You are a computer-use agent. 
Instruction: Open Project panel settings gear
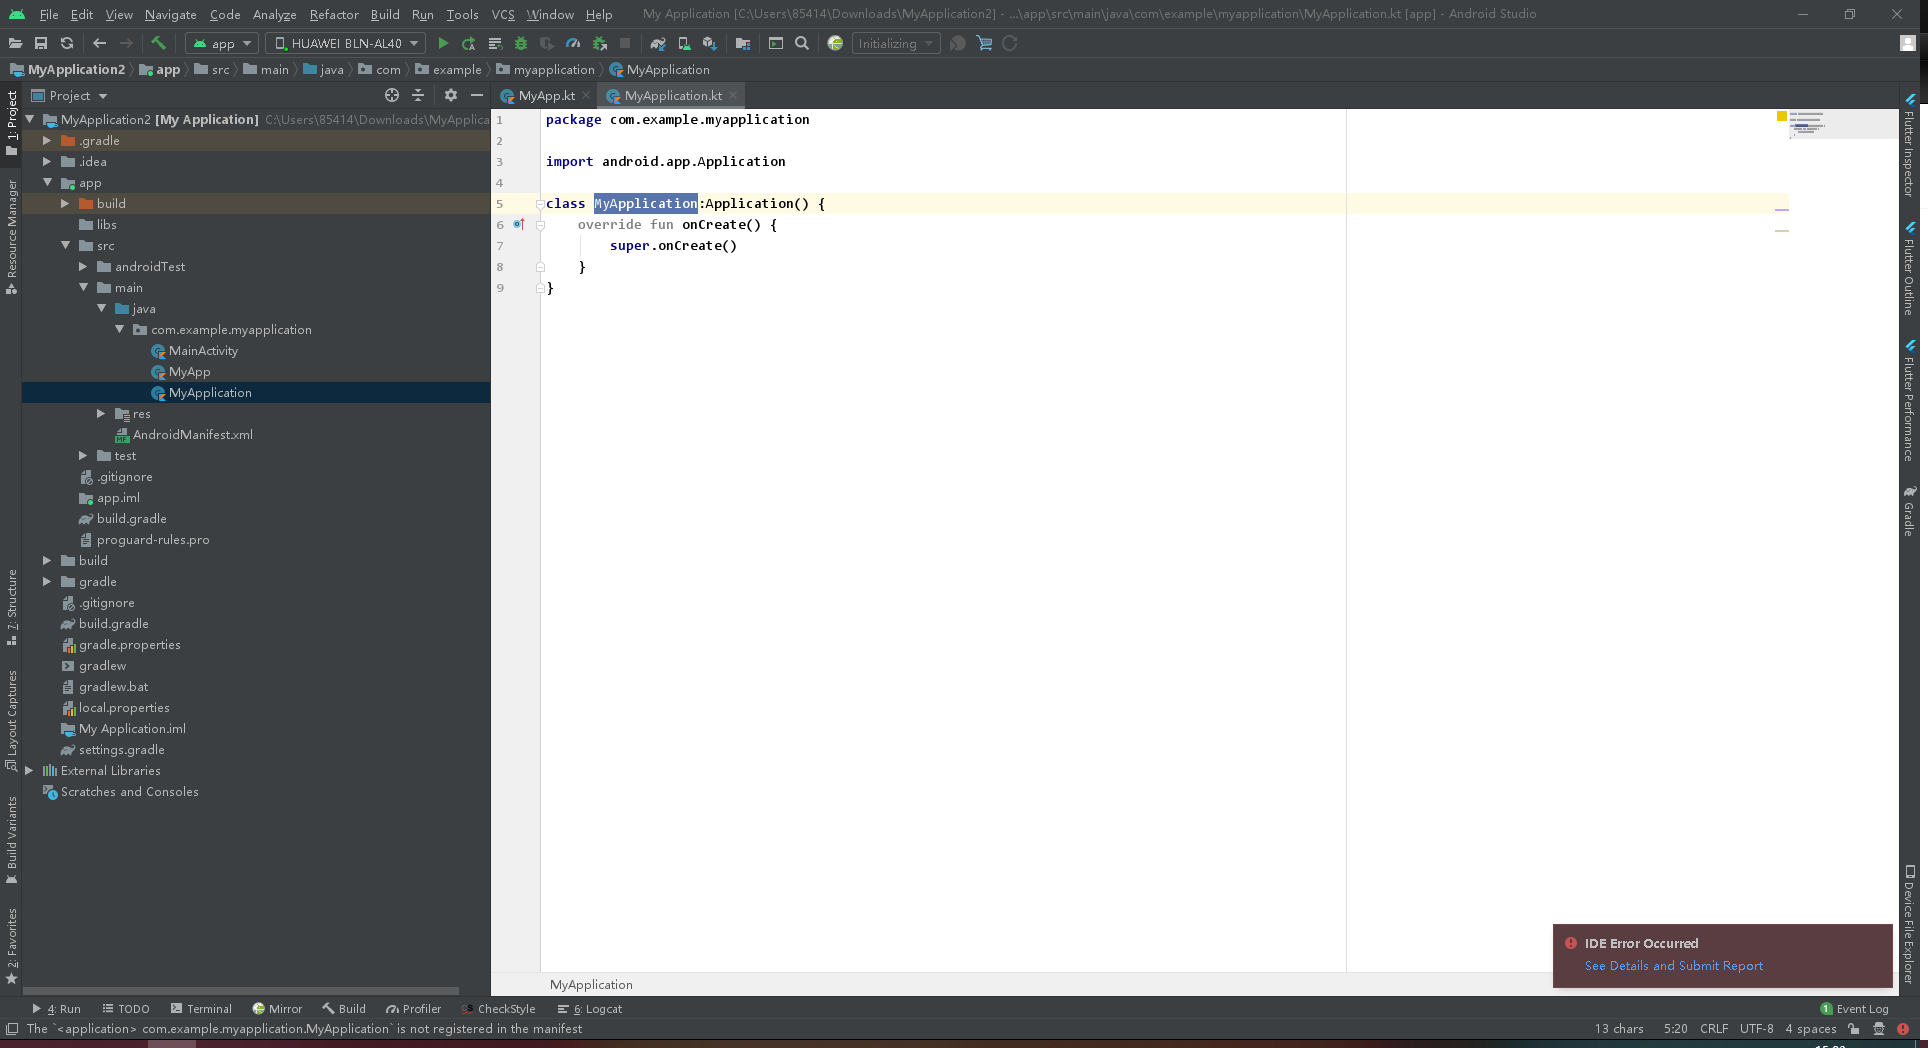coord(451,95)
